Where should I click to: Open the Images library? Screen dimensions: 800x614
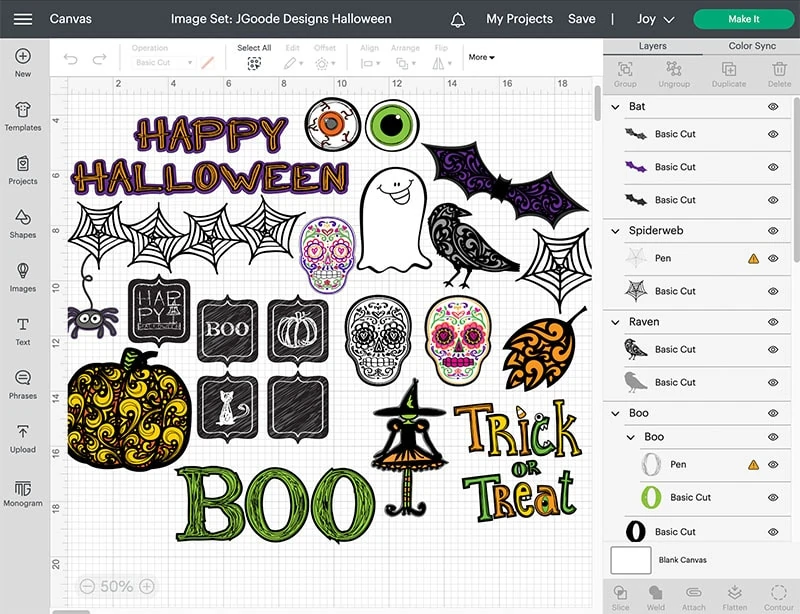(x=22, y=276)
